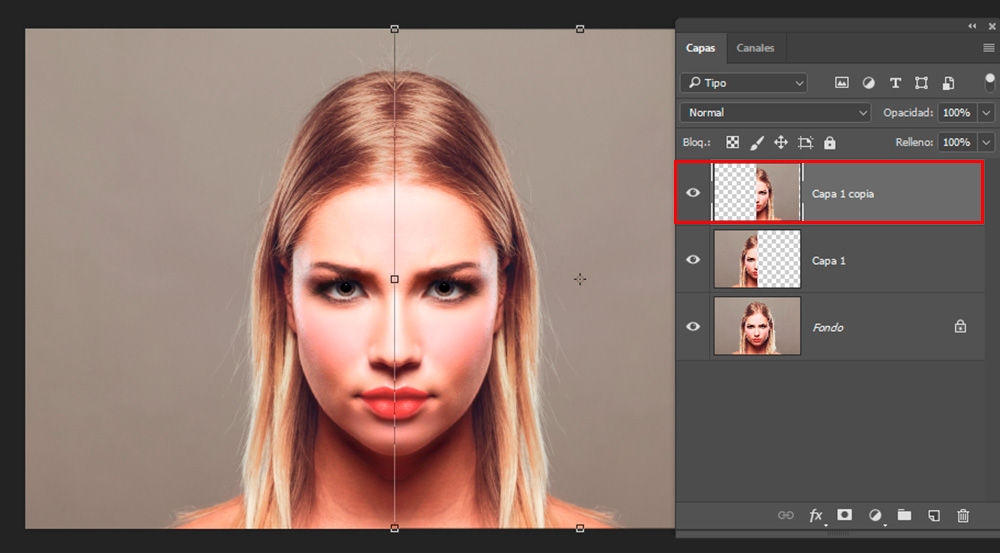Delete layer with trash icon

(963, 515)
